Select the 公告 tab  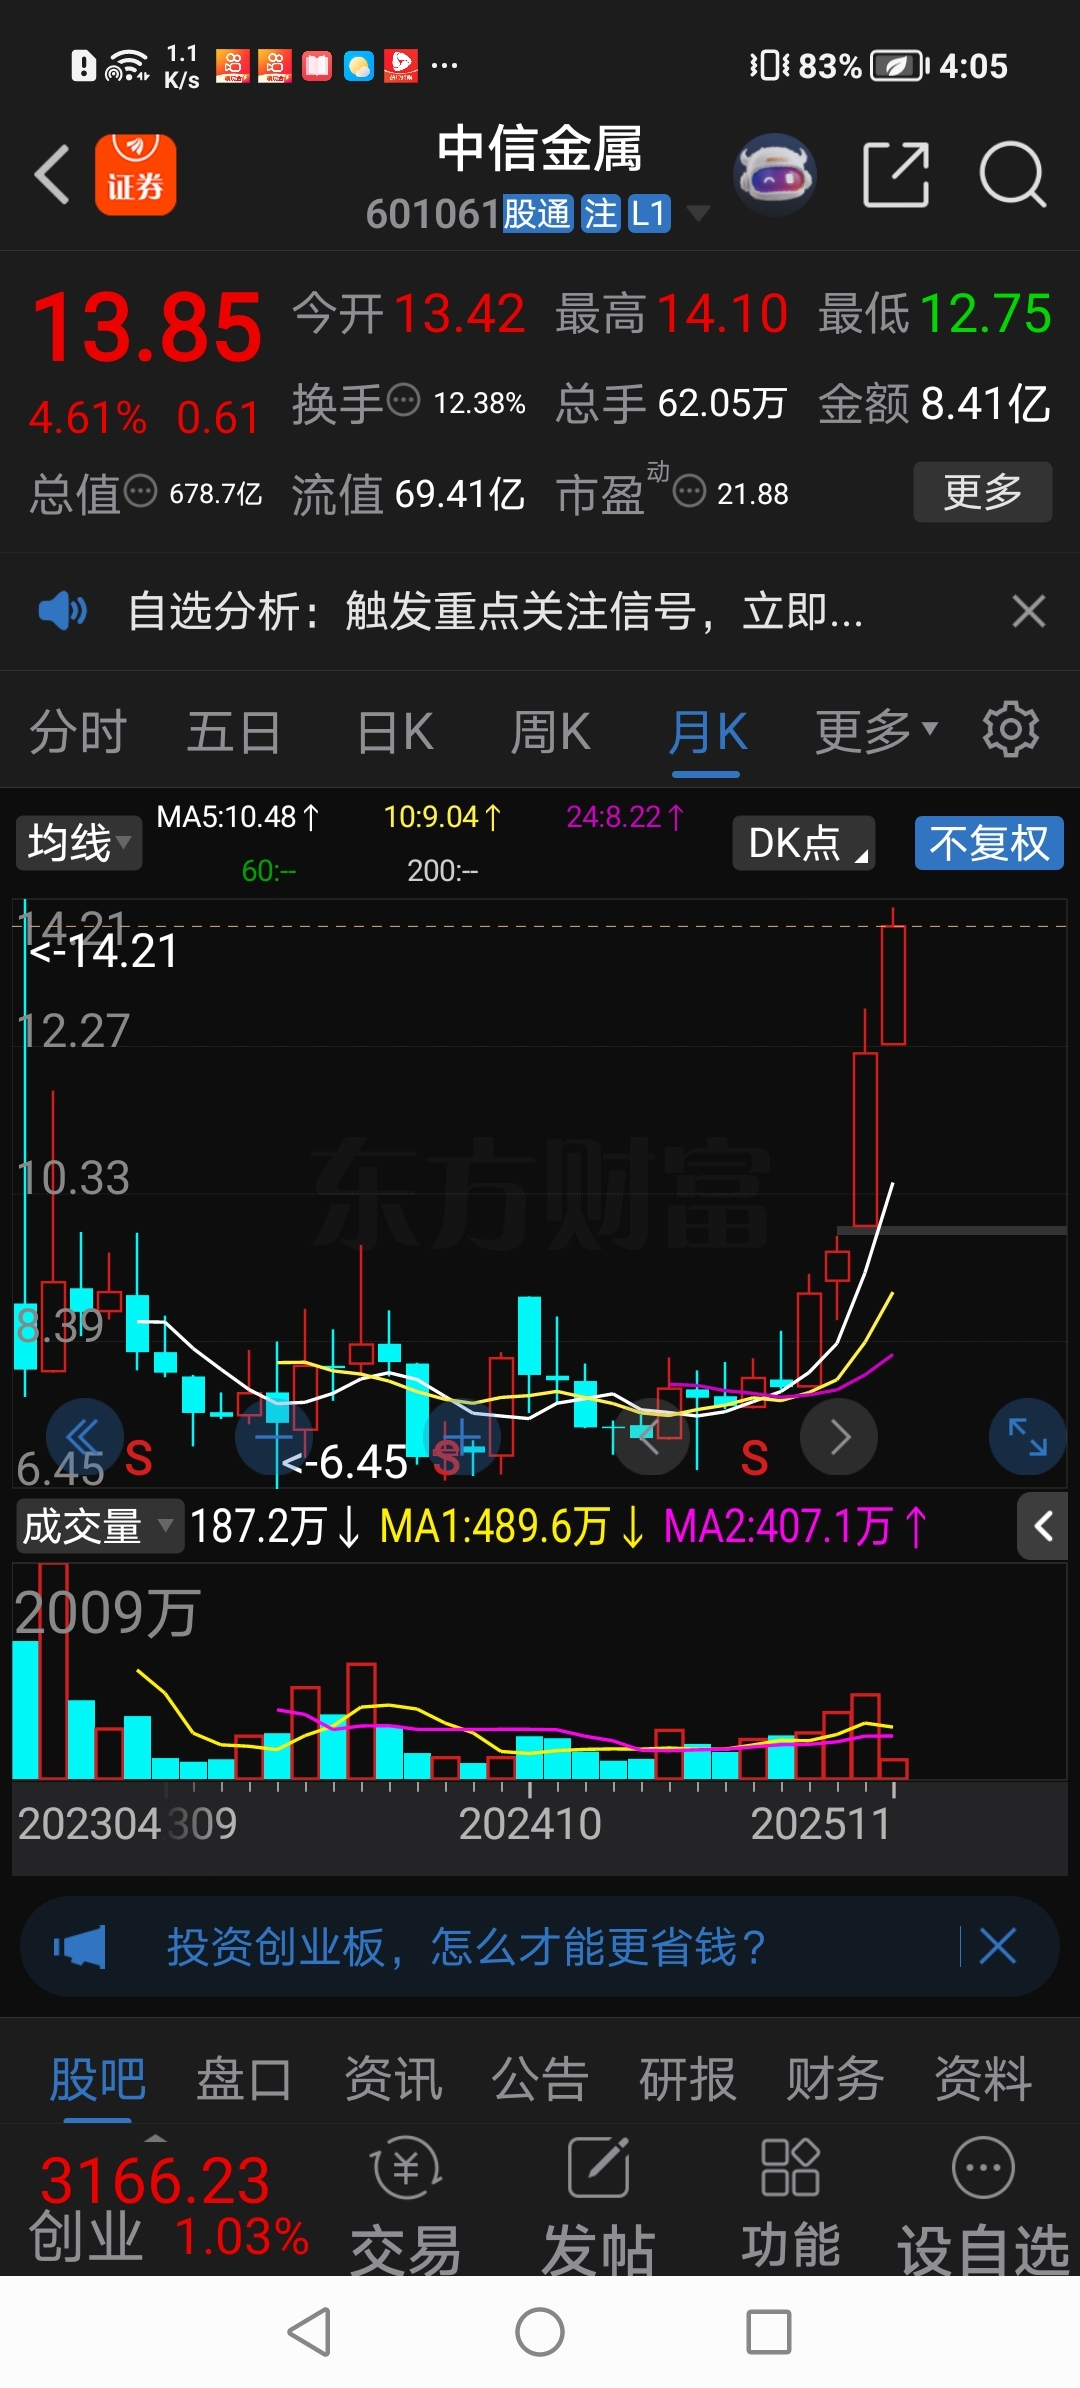(x=540, y=2080)
